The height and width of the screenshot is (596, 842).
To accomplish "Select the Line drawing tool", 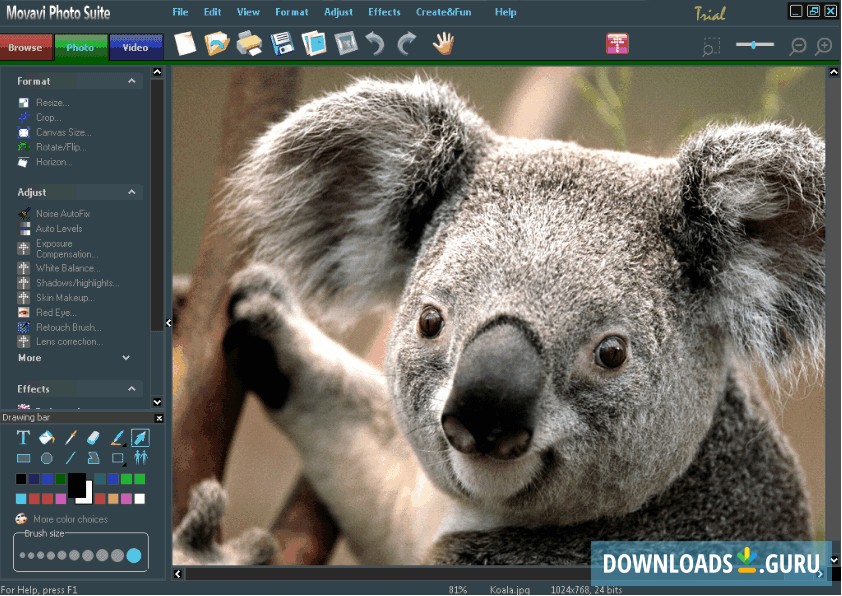I will pos(70,457).
